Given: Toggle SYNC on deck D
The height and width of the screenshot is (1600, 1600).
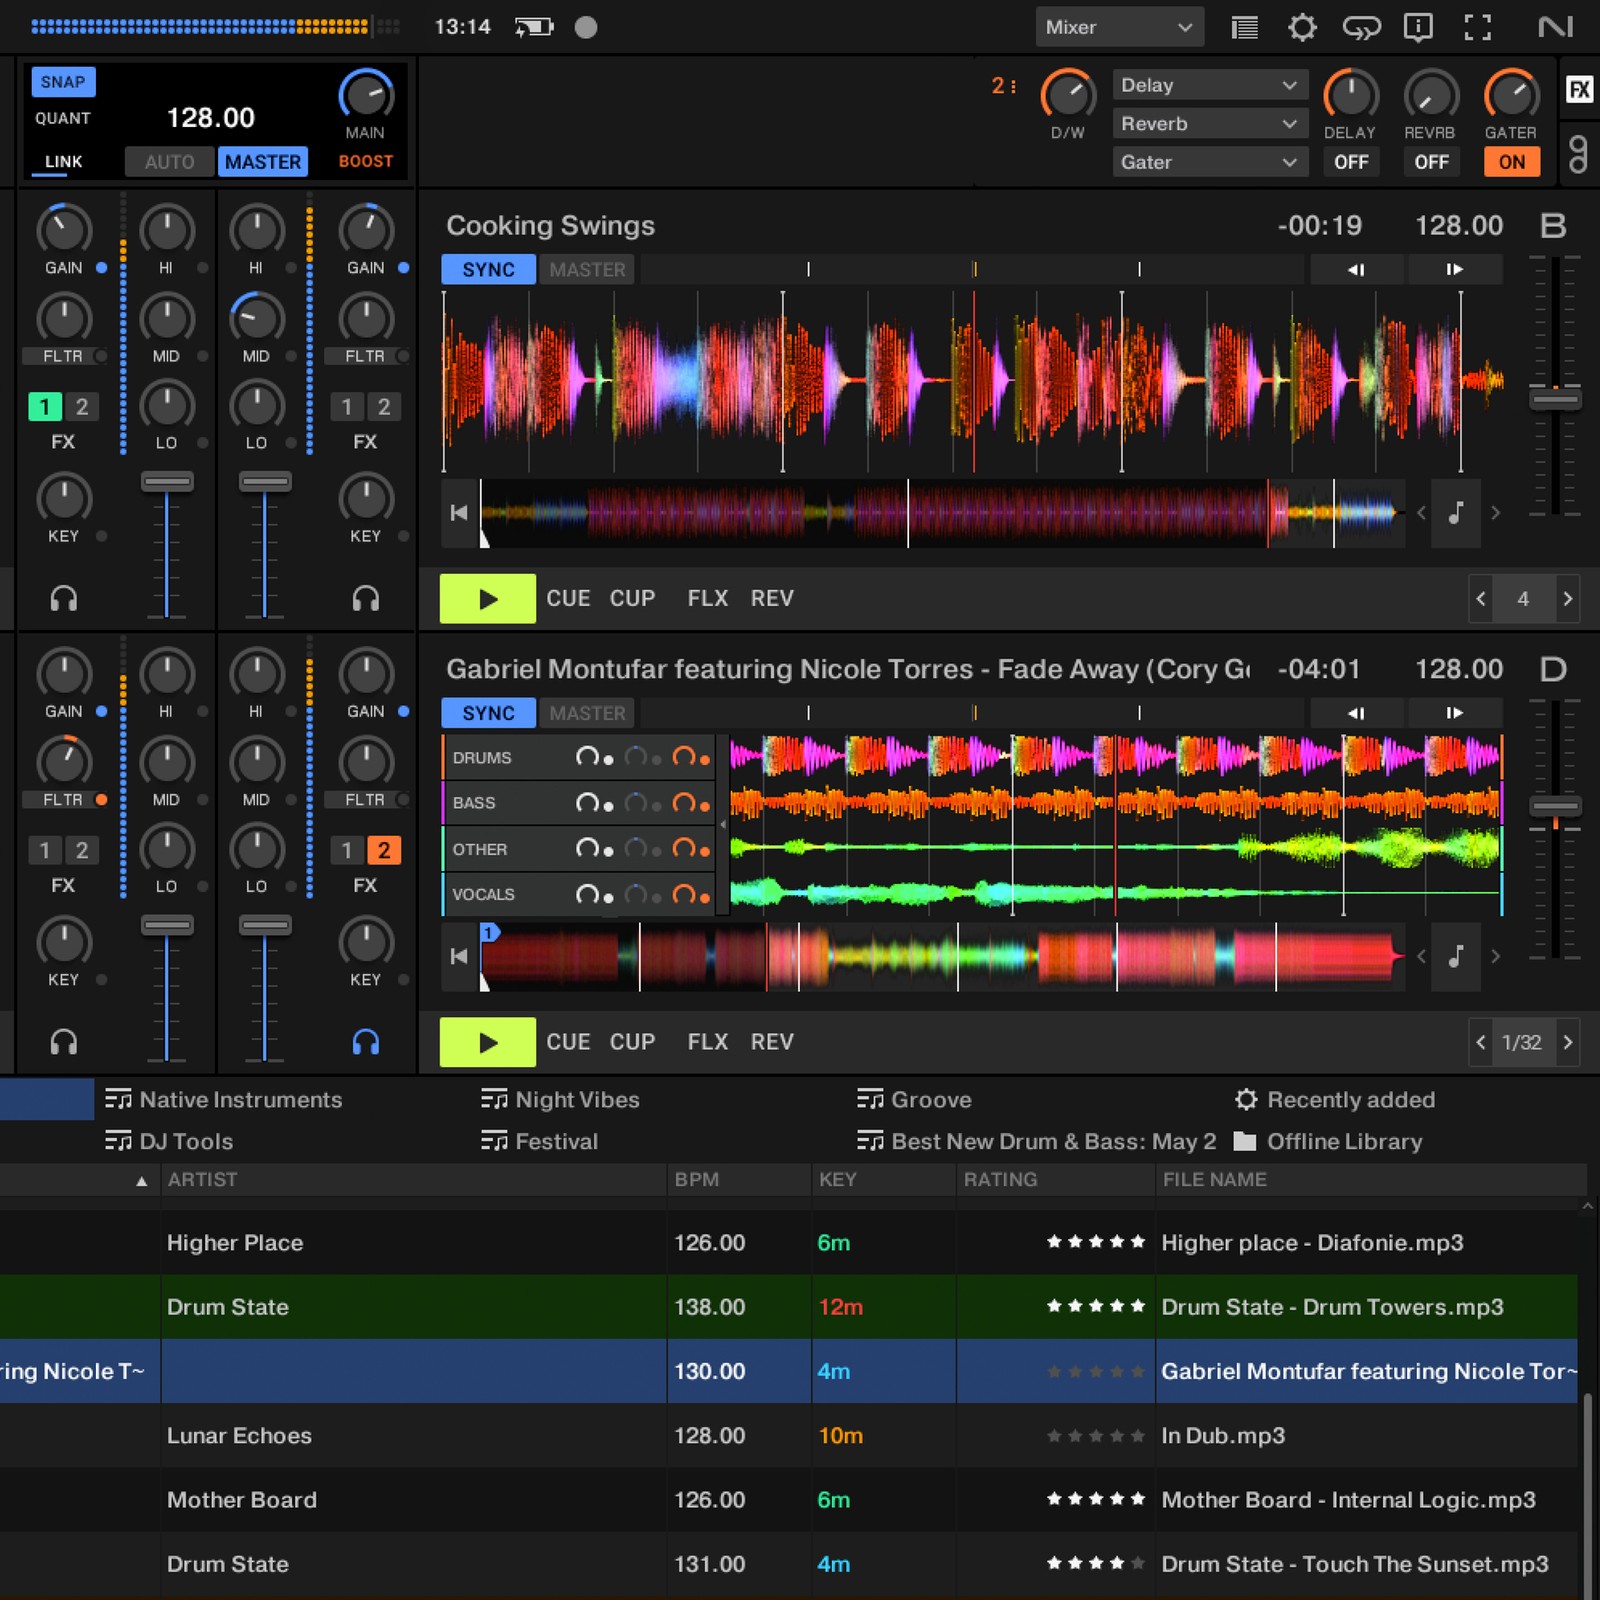Looking at the screenshot, I should click(x=487, y=712).
